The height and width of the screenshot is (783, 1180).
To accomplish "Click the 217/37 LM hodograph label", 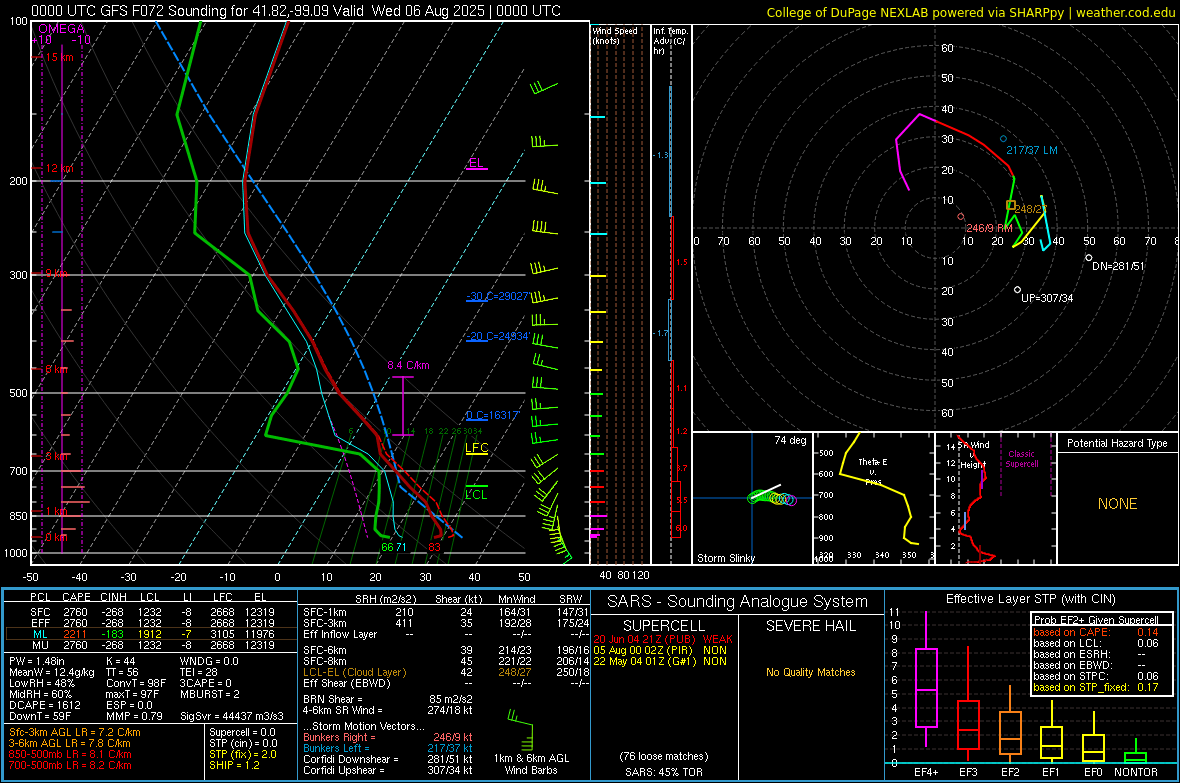I will [1032, 150].
